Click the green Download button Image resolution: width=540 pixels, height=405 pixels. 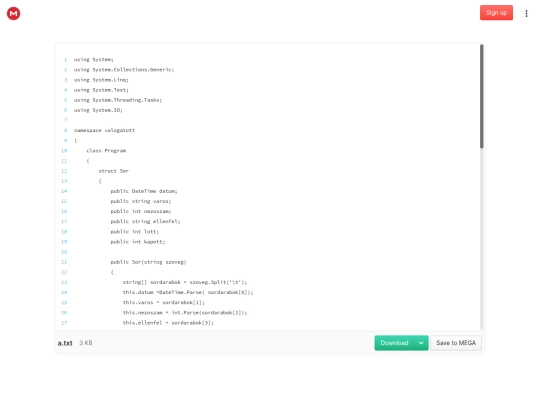[394, 343]
